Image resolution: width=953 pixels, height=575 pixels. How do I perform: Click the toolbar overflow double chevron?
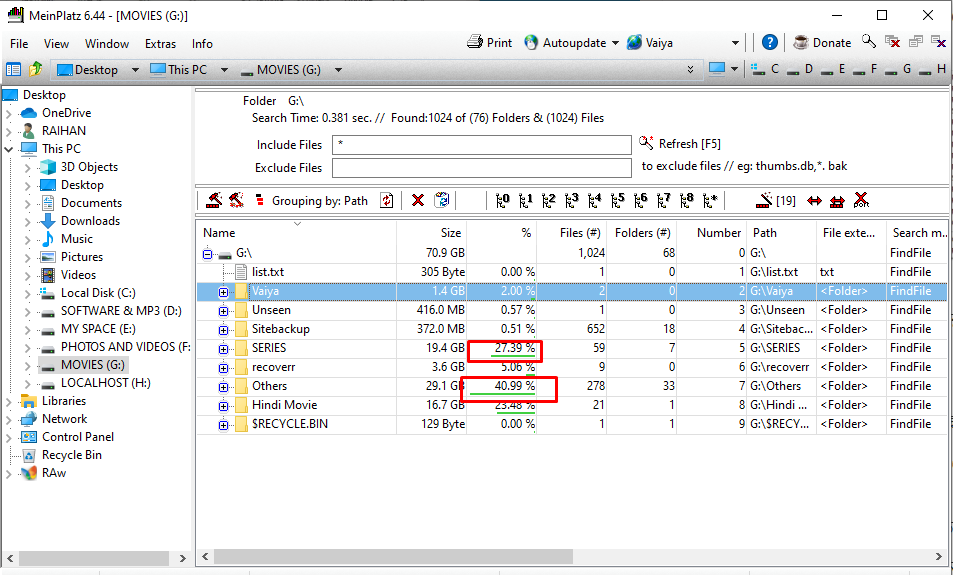tap(690, 69)
